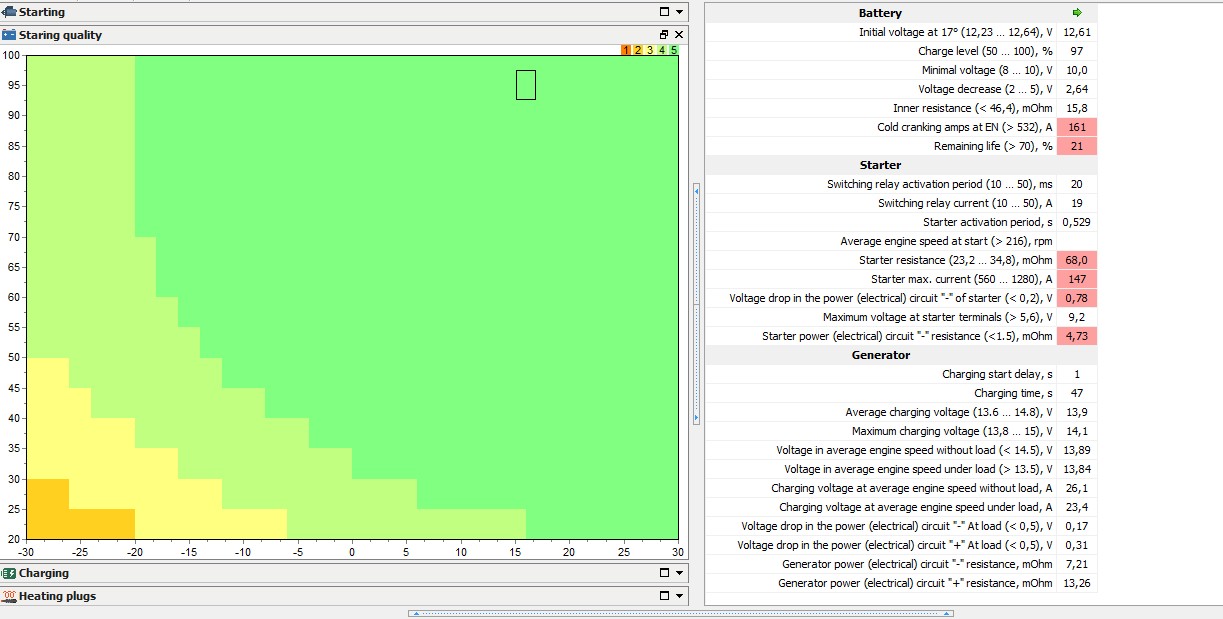Restore the Staring quality panel
This screenshot has height=619, width=1223.
(664, 35)
